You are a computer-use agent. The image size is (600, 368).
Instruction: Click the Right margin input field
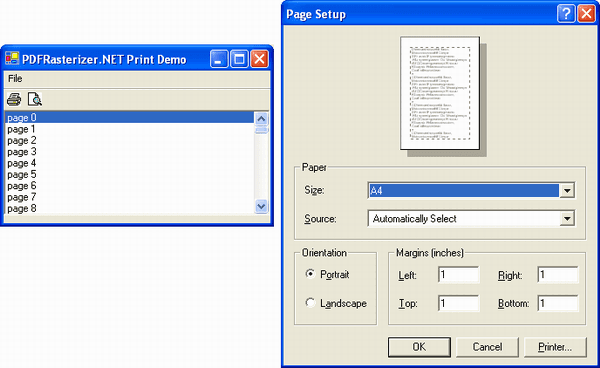pos(558,275)
